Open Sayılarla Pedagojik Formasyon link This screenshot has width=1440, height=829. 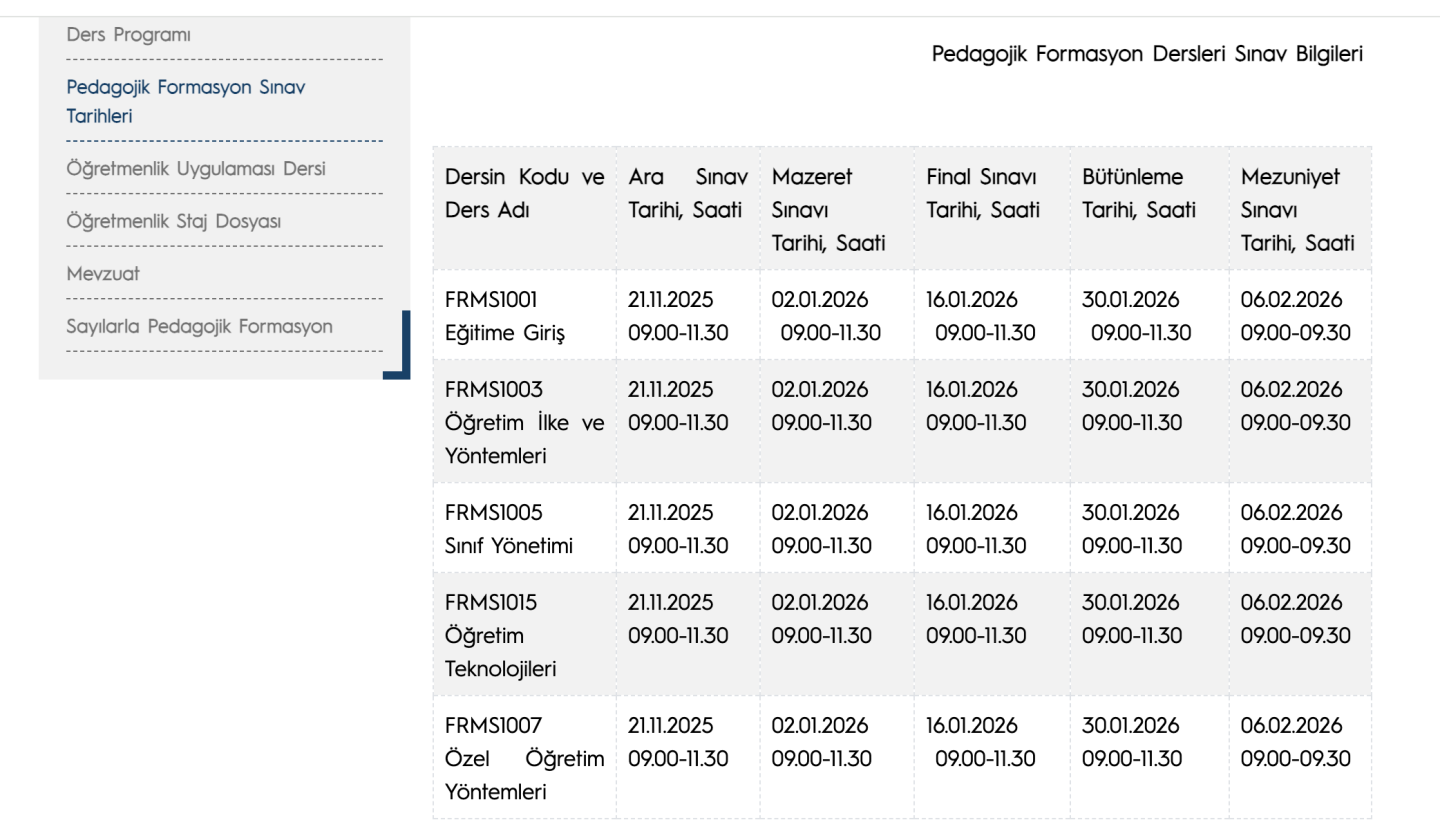point(199,326)
